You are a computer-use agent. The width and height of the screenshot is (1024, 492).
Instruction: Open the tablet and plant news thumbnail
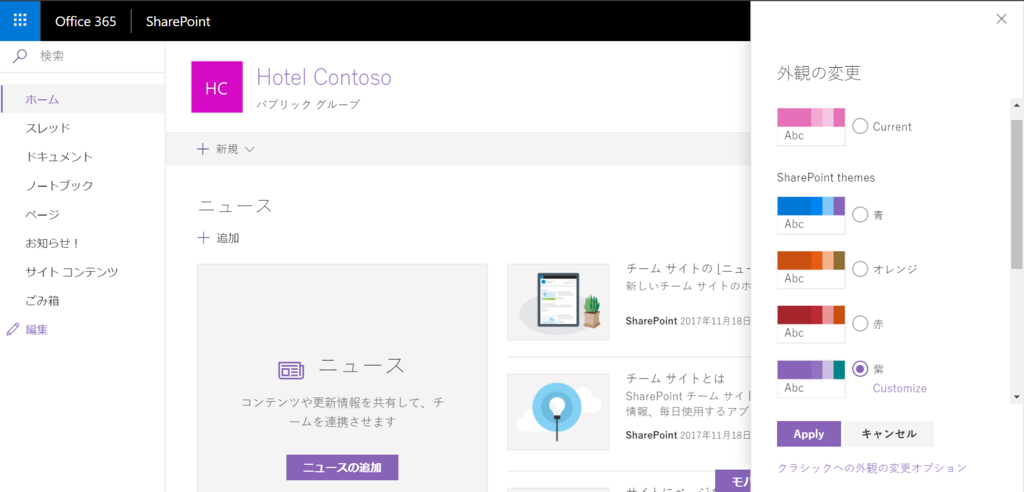point(558,302)
